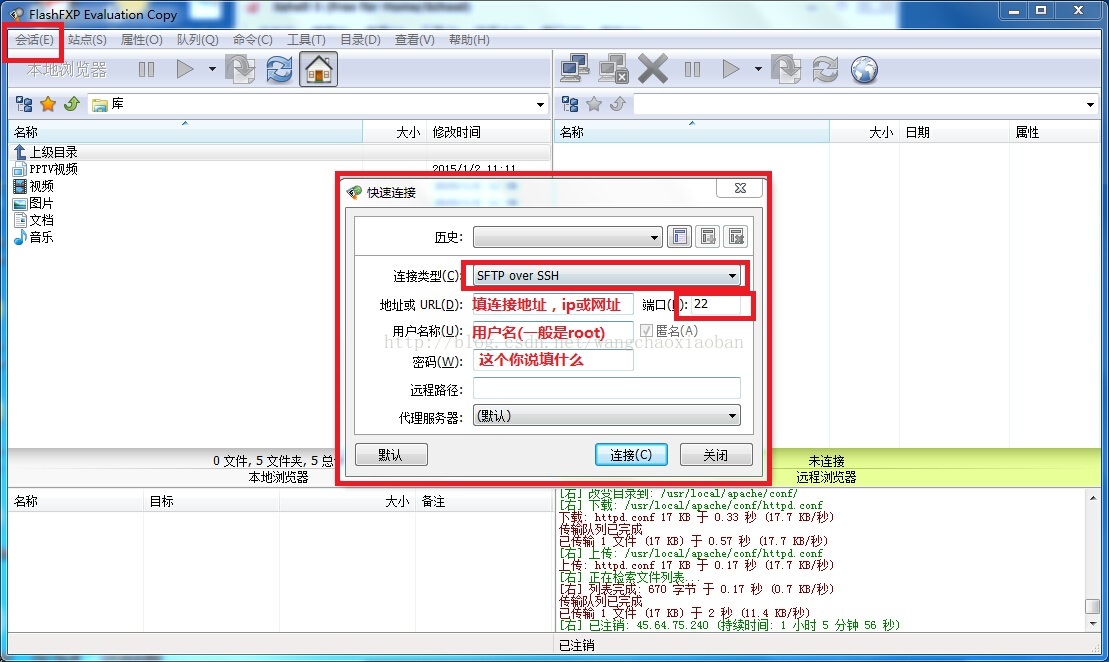Click local up-directory green arrow icon
This screenshot has height=662, width=1109.
tap(71, 105)
